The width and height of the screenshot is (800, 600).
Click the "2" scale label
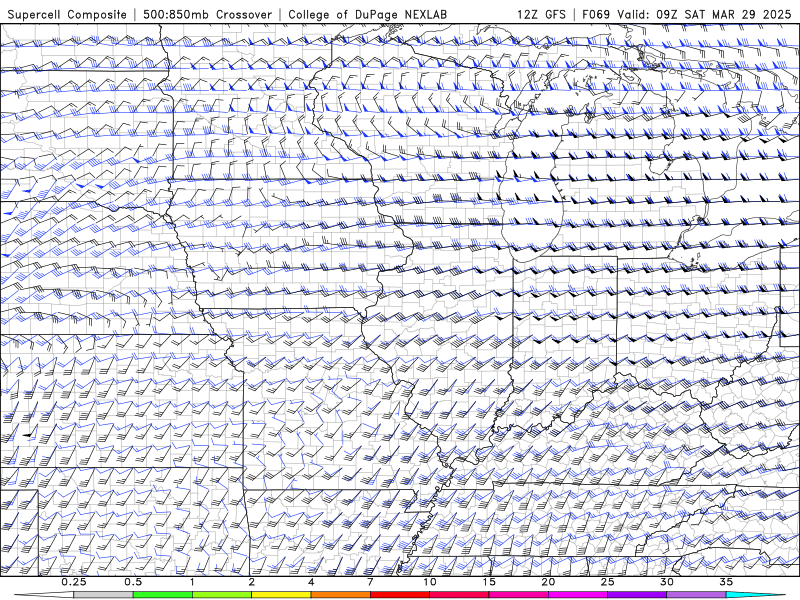252,582
